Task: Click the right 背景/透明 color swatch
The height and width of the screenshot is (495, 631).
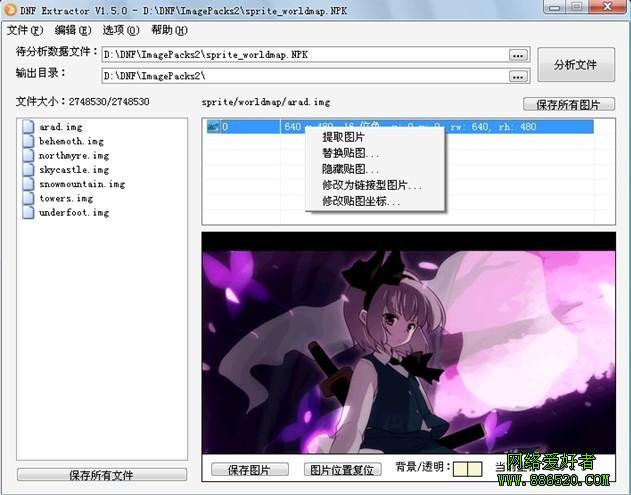Action: coord(475,469)
